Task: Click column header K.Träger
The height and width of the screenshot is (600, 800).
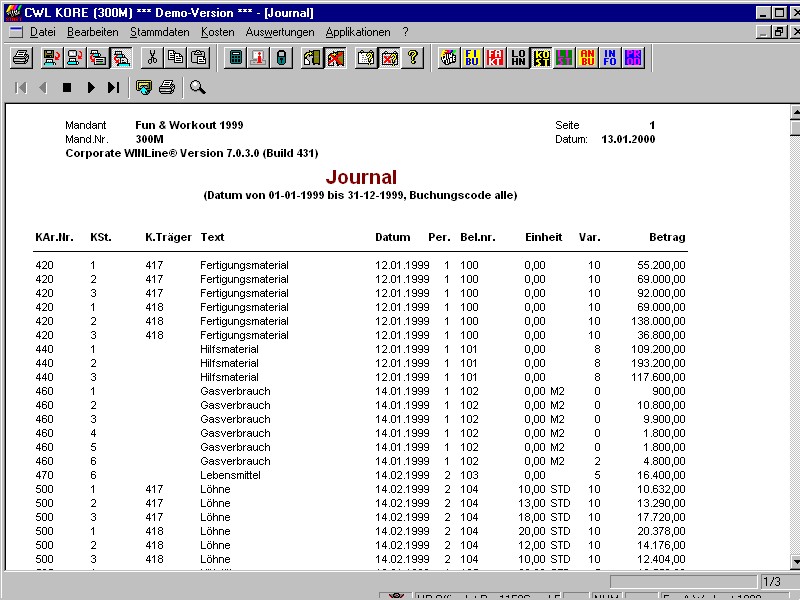Action: (168, 237)
